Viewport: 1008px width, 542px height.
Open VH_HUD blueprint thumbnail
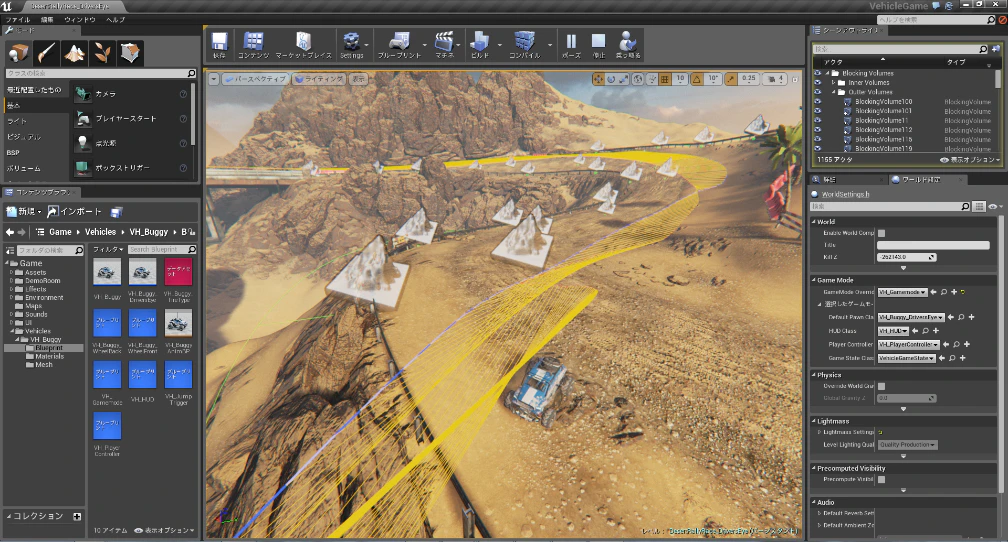coord(142,375)
